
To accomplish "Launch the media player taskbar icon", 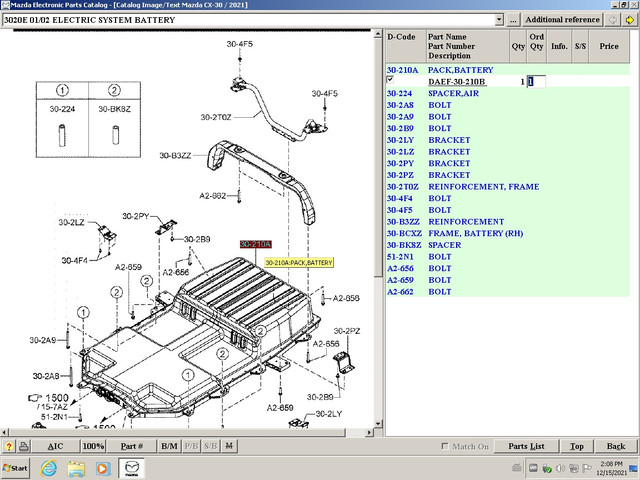I will [x=103, y=468].
